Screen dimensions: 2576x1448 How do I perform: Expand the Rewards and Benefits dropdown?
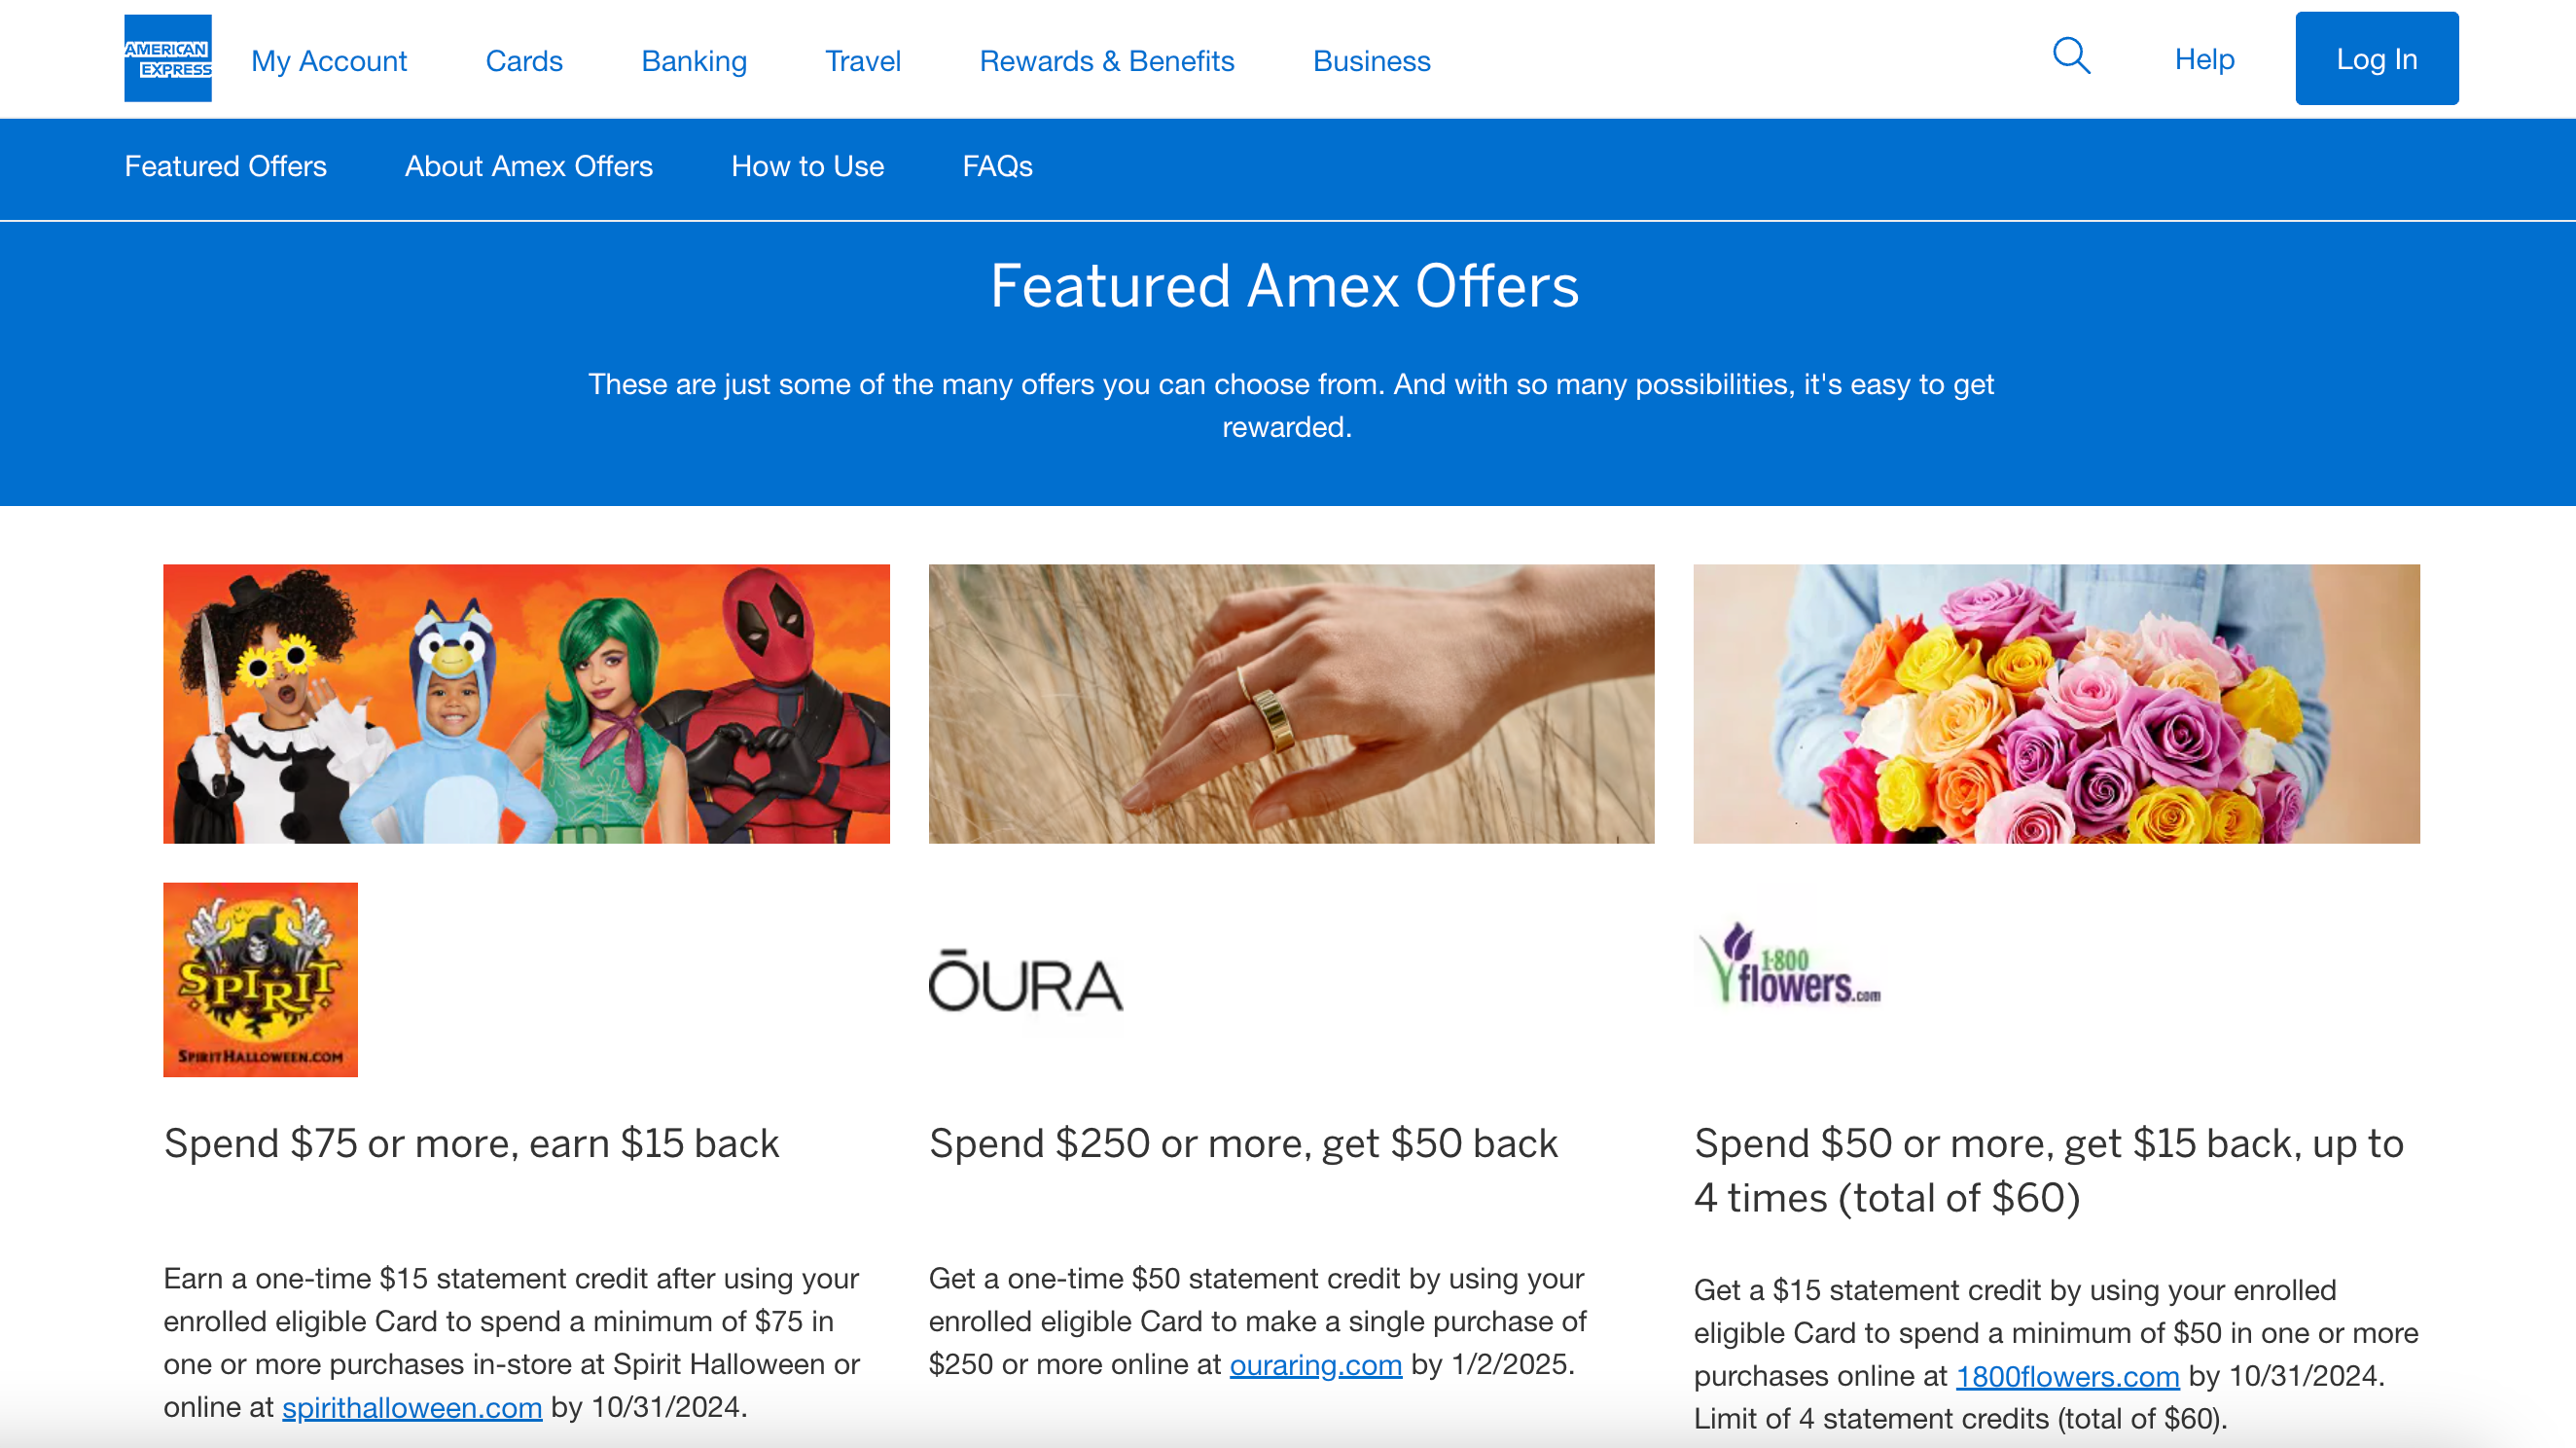(x=1107, y=60)
